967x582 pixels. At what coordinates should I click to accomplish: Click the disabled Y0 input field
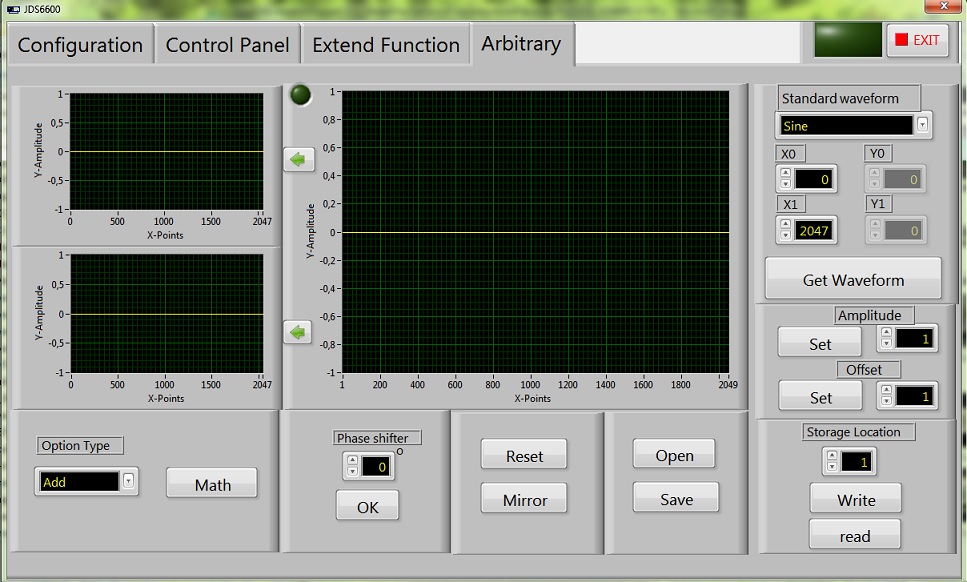click(x=903, y=179)
